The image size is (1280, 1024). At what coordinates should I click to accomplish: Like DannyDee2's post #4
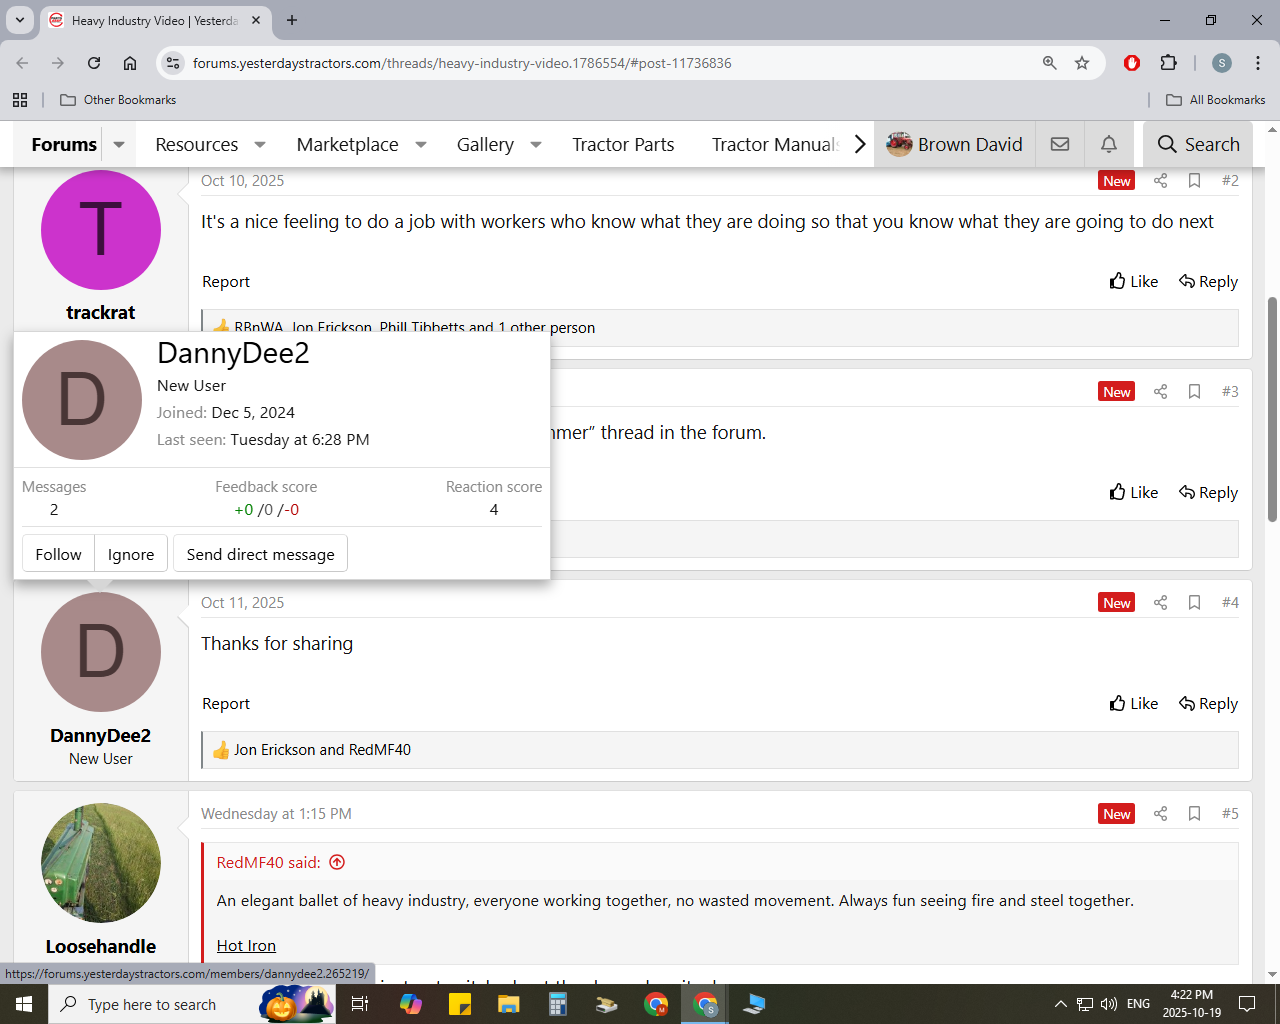pyautogui.click(x=1133, y=704)
